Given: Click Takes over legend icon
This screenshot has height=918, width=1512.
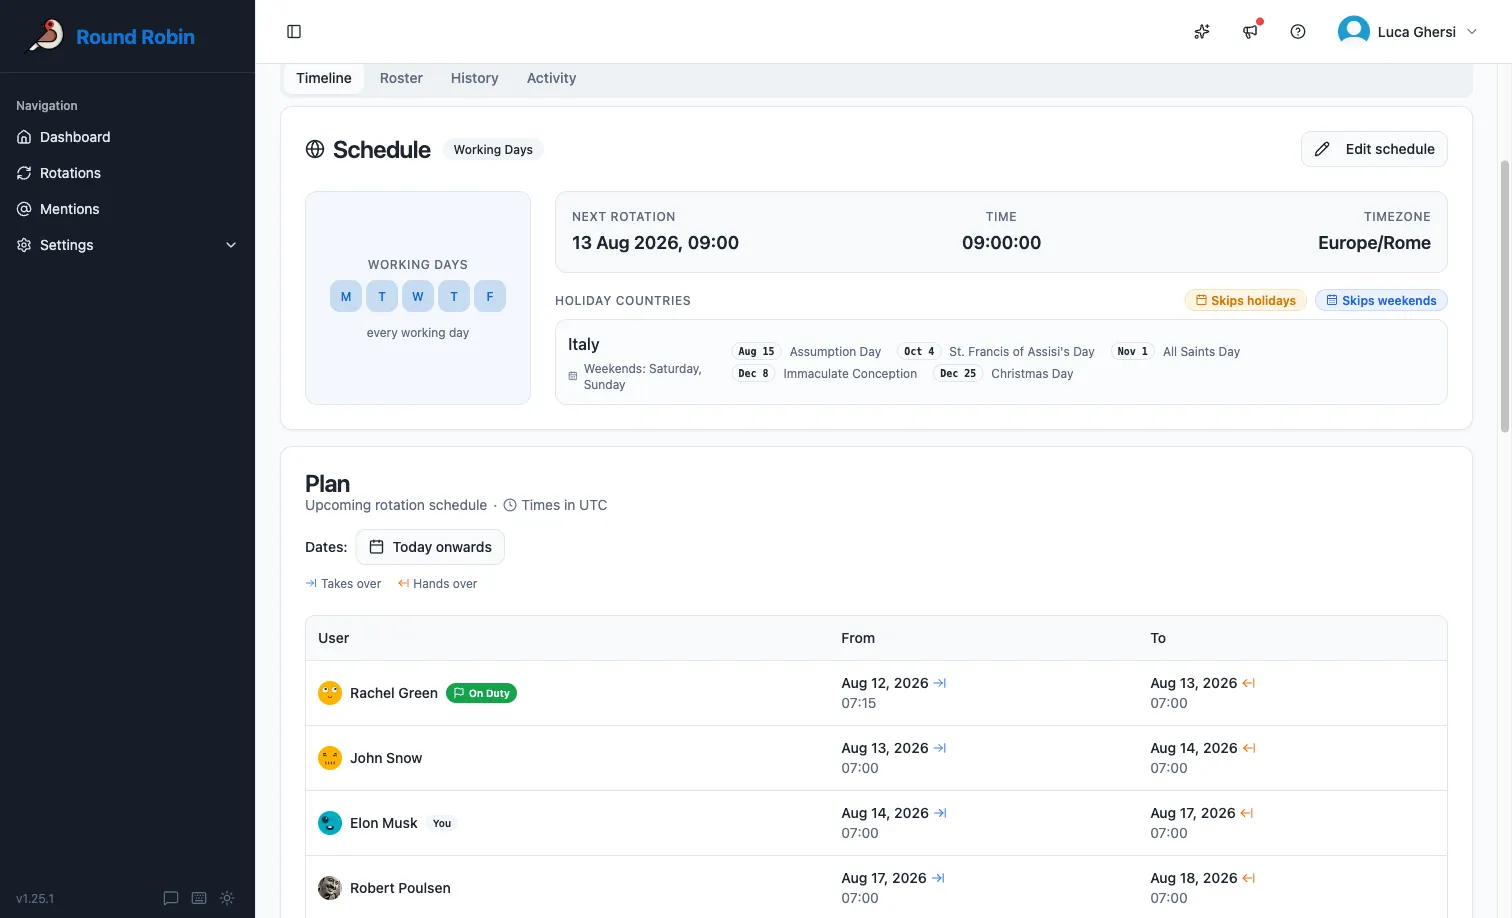Looking at the screenshot, I should (311, 583).
